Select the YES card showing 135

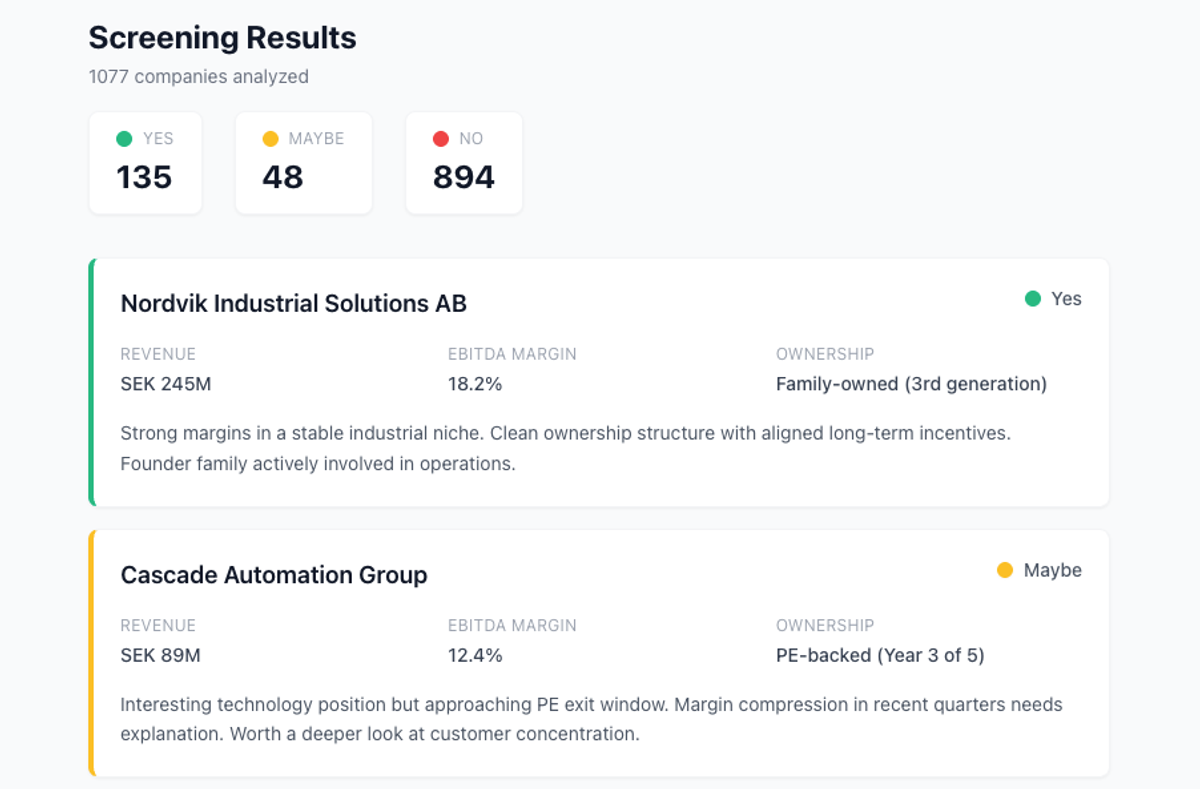tap(145, 162)
